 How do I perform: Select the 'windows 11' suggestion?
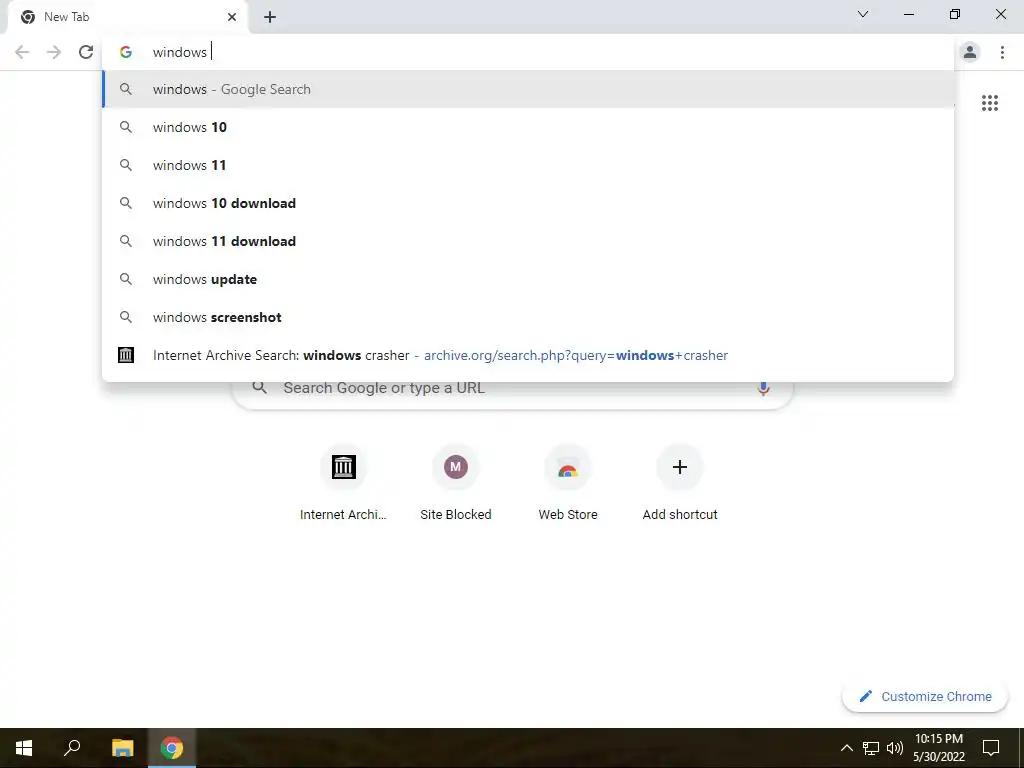click(x=528, y=165)
